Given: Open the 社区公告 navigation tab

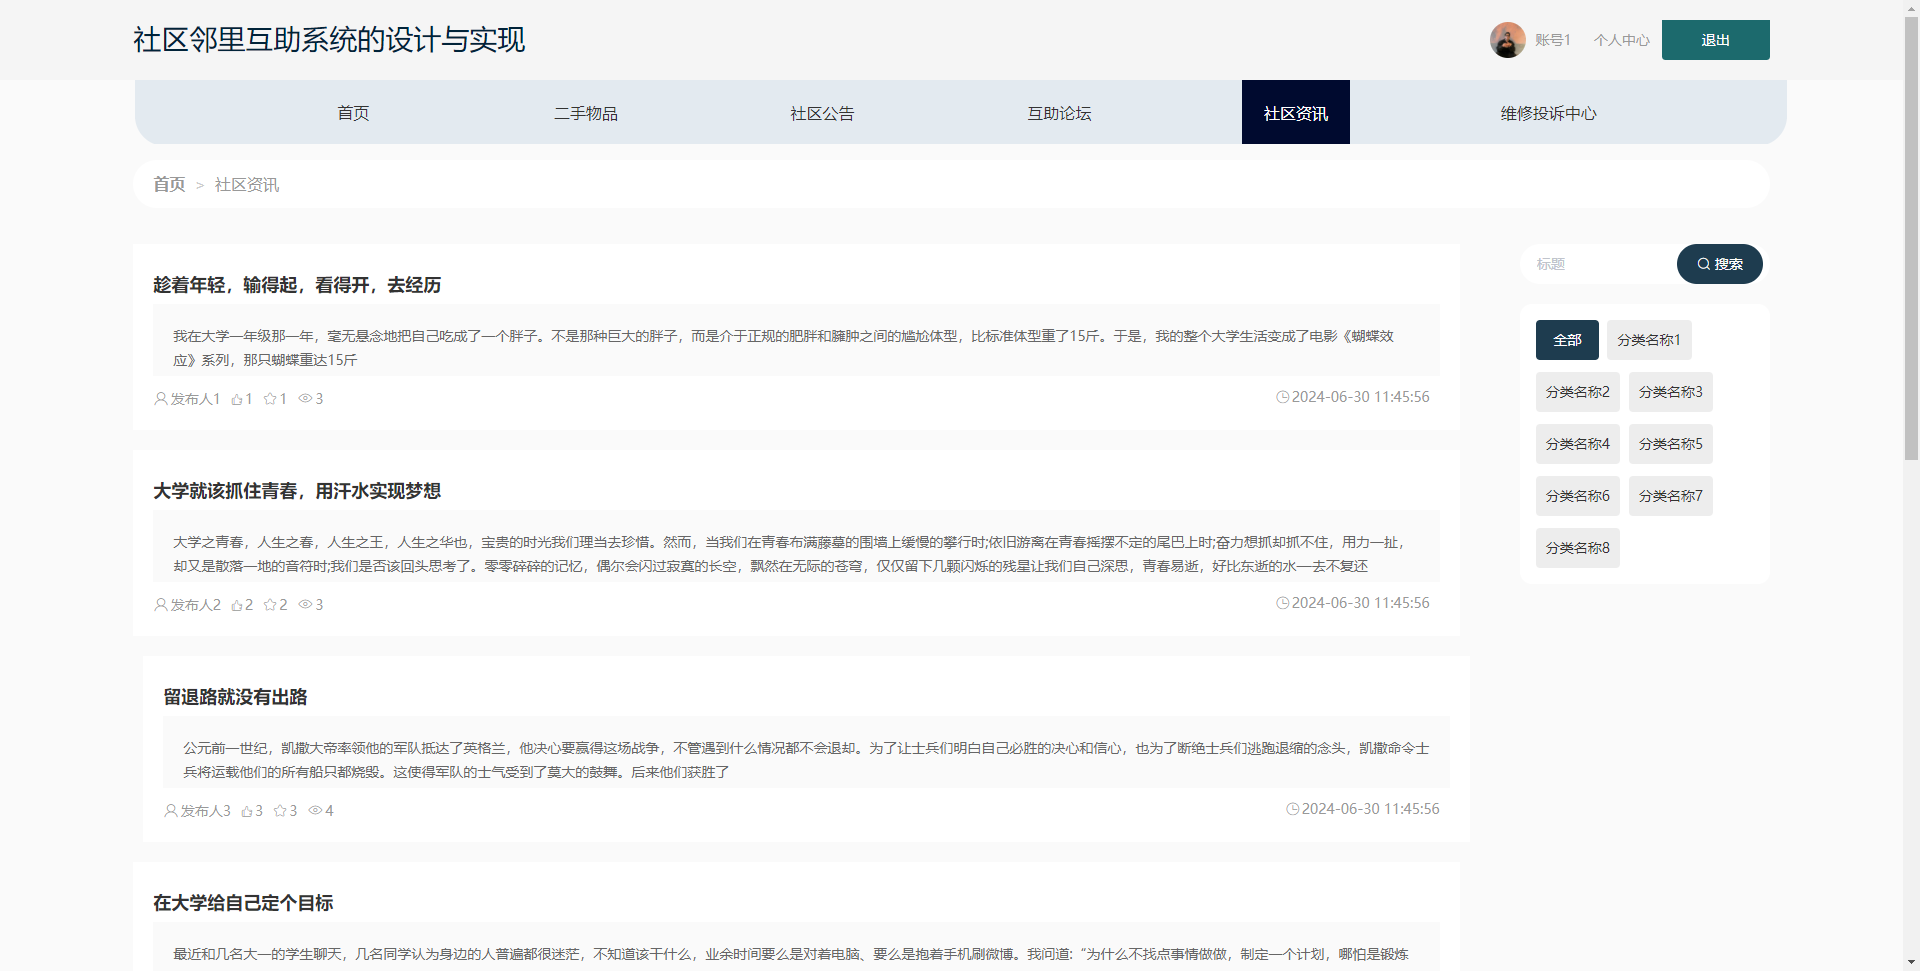Looking at the screenshot, I should coord(822,113).
